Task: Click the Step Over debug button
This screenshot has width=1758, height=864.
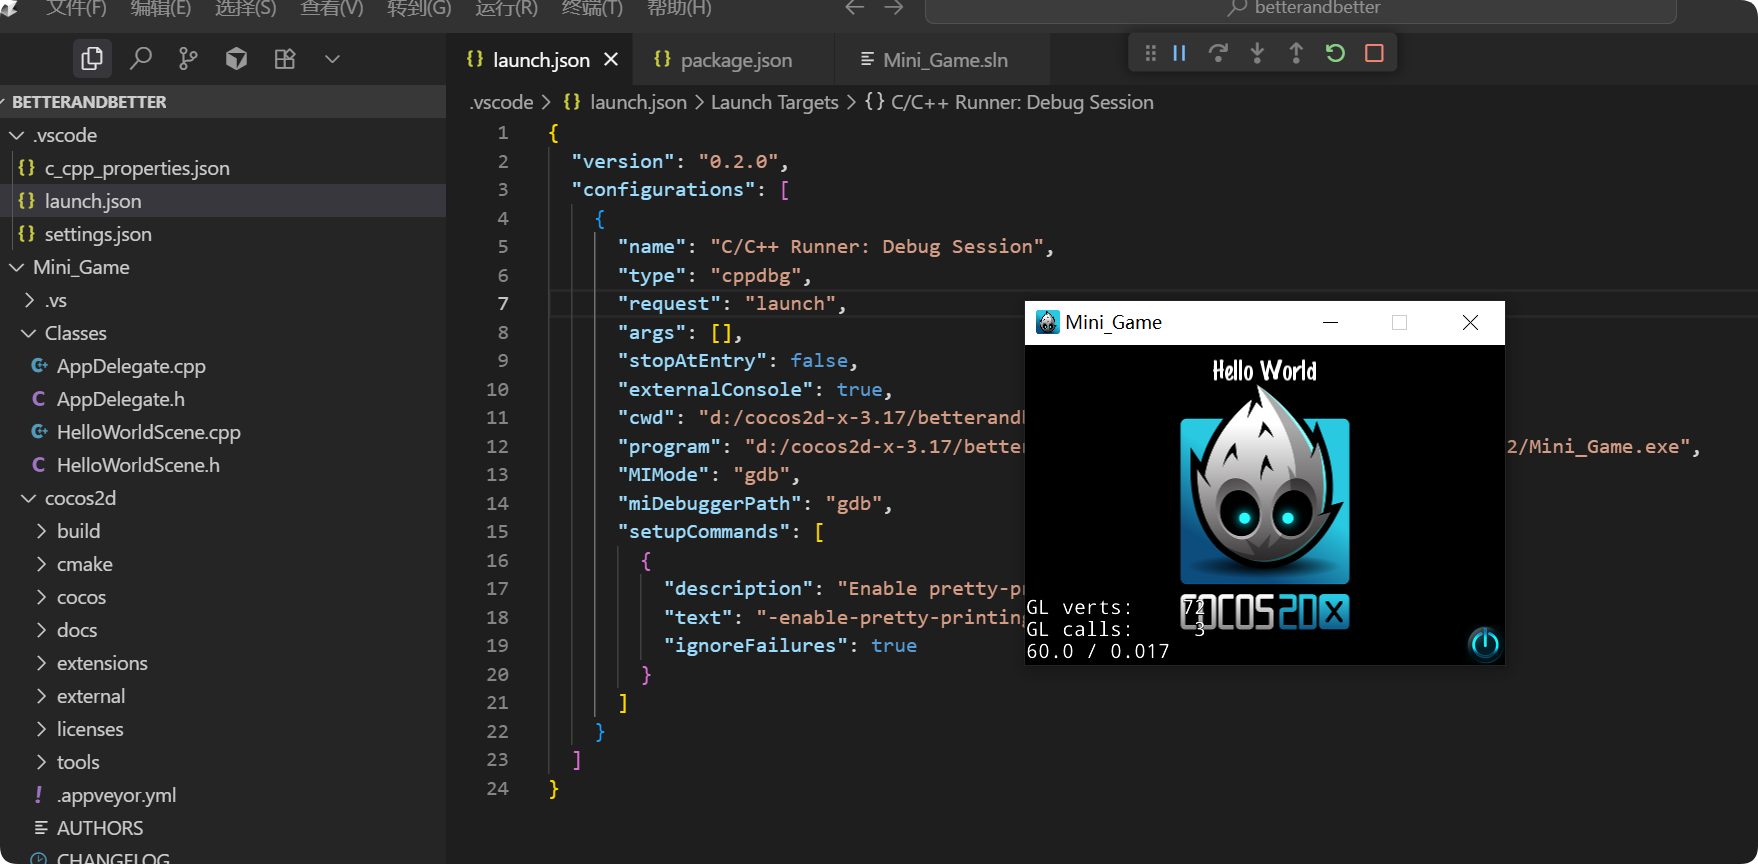Action: [1218, 53]
